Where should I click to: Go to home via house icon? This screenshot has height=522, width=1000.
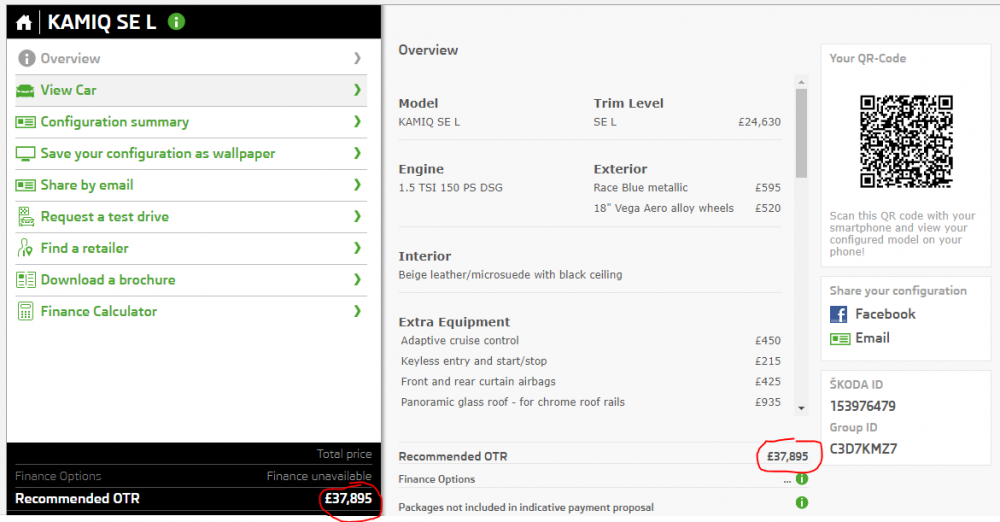(24, 23)
